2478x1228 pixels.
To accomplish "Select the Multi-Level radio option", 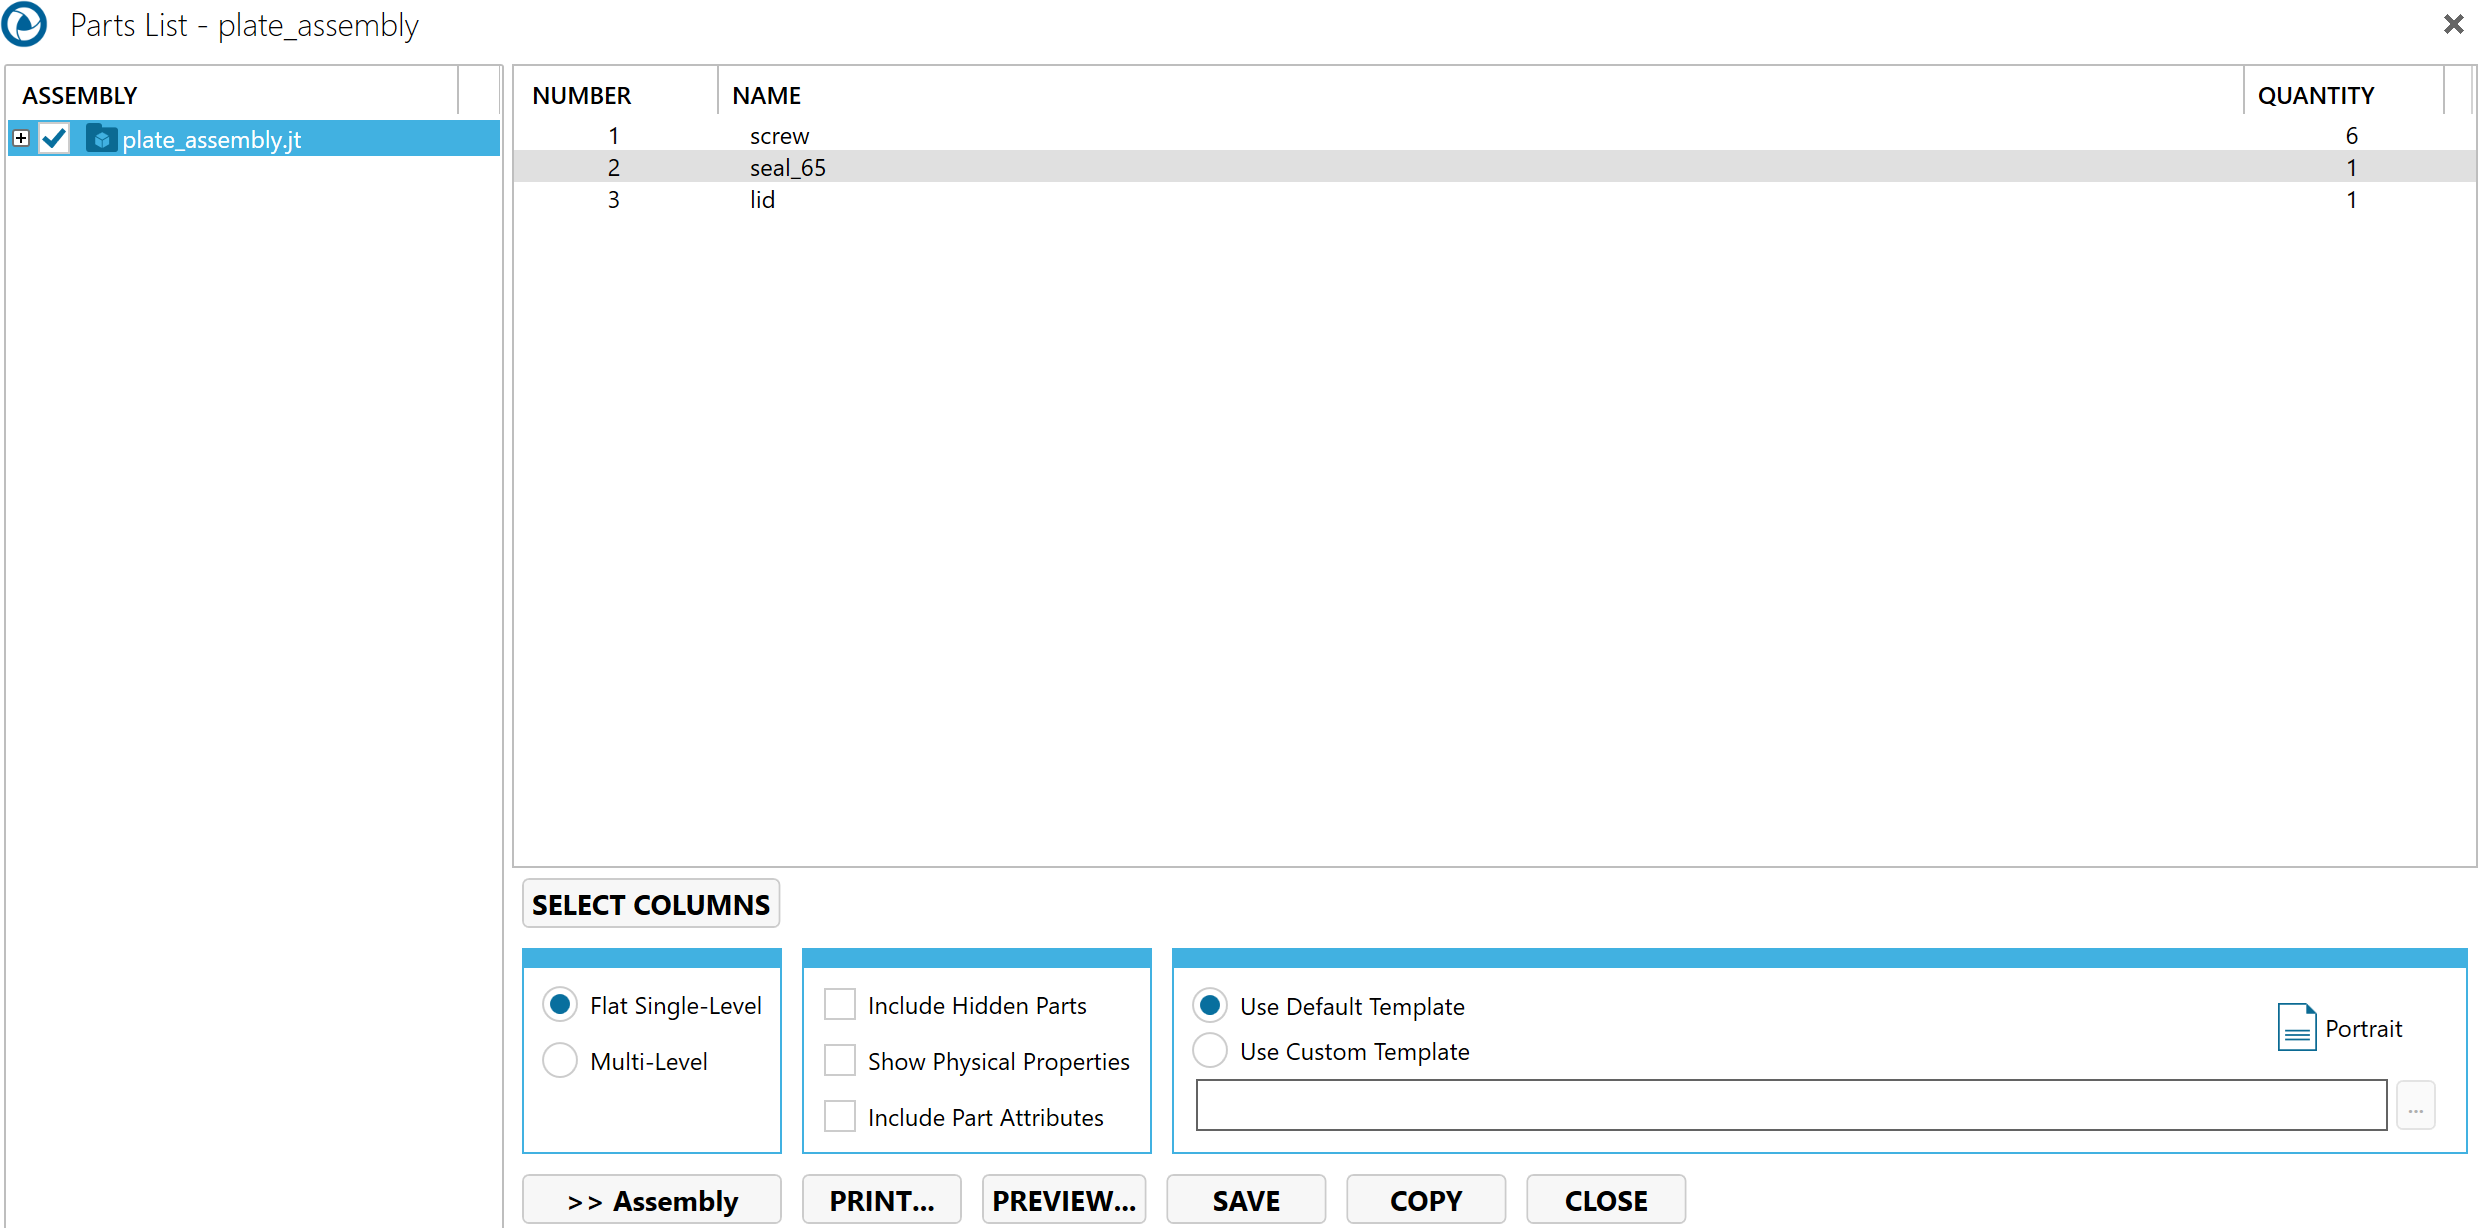I will [x=560, y=1061].
